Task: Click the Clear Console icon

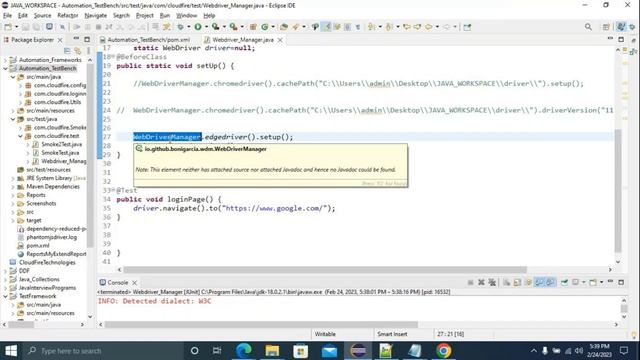Action: (507, 282)
